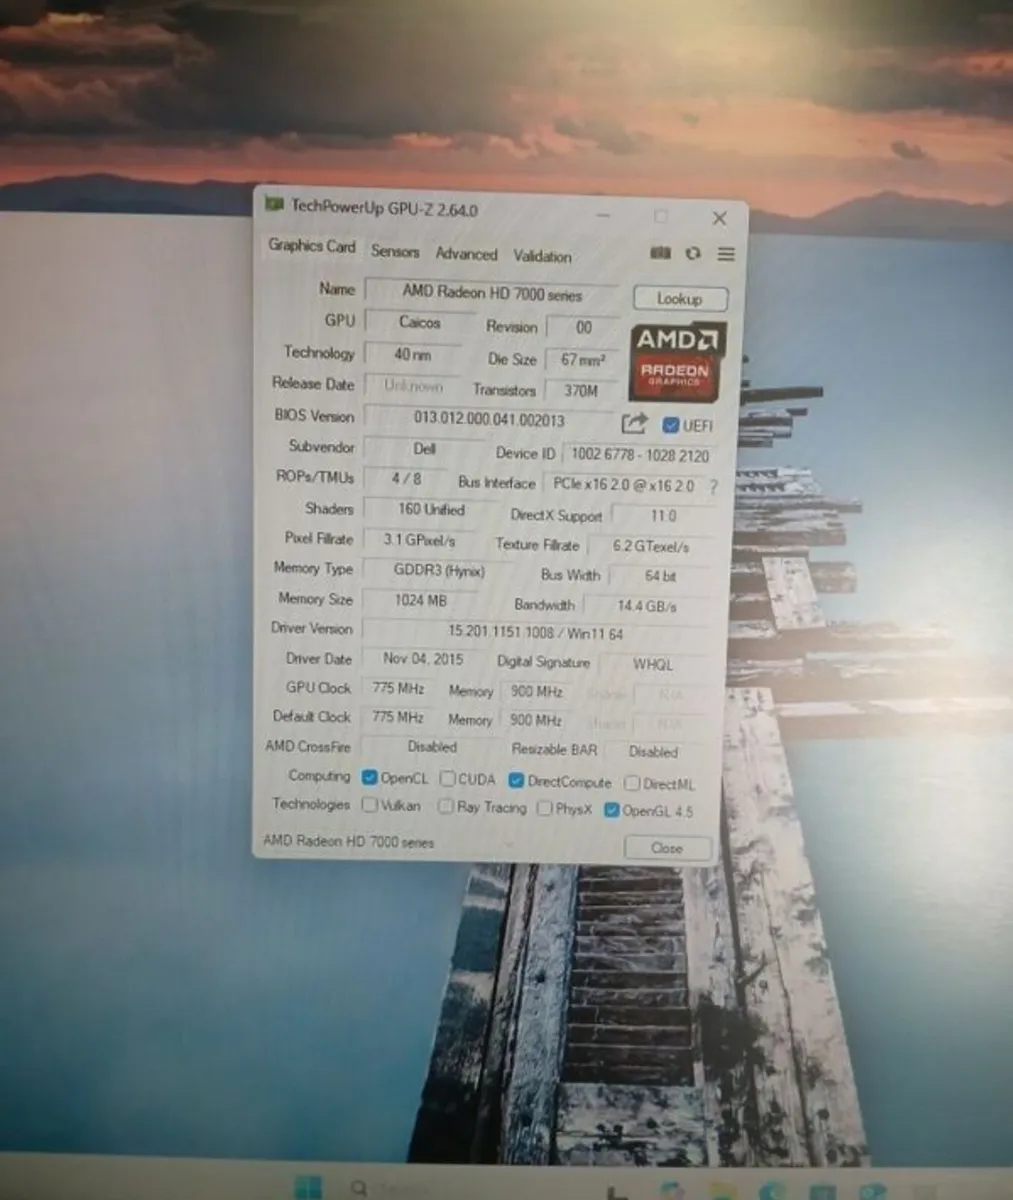Click the Driver Version field value
The image size is (1013, 1200).
click(535, 633)
